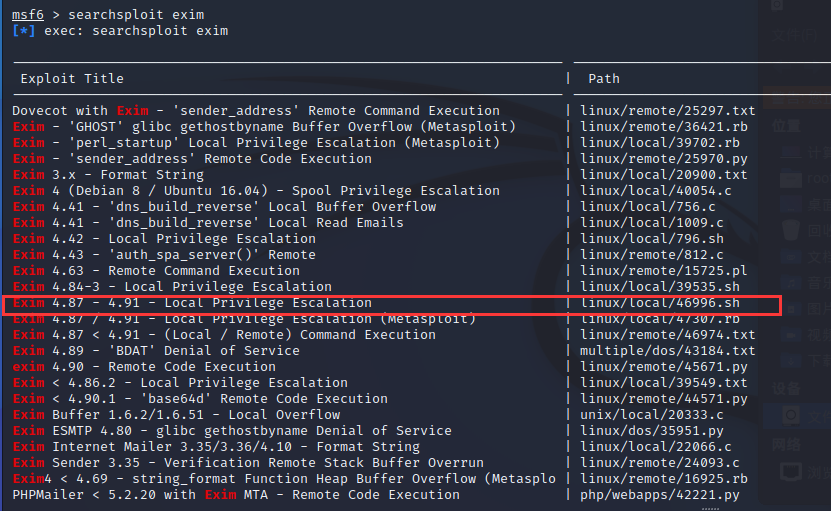Select Exim < 4.86.2 Local Privilege Escalation title
Viewport: 831px width, 511px height.
coord(180,383)
